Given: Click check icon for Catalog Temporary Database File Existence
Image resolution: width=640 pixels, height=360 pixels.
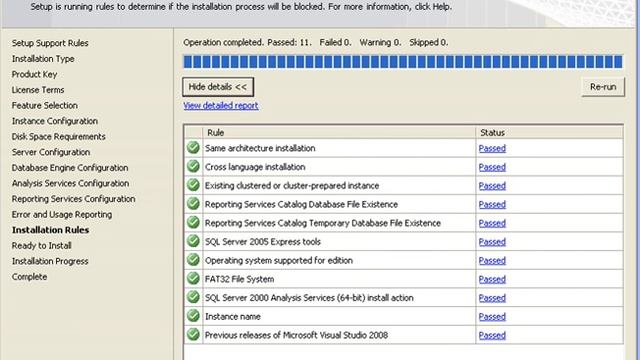Looking at the screenshot, I should [193, 222].
